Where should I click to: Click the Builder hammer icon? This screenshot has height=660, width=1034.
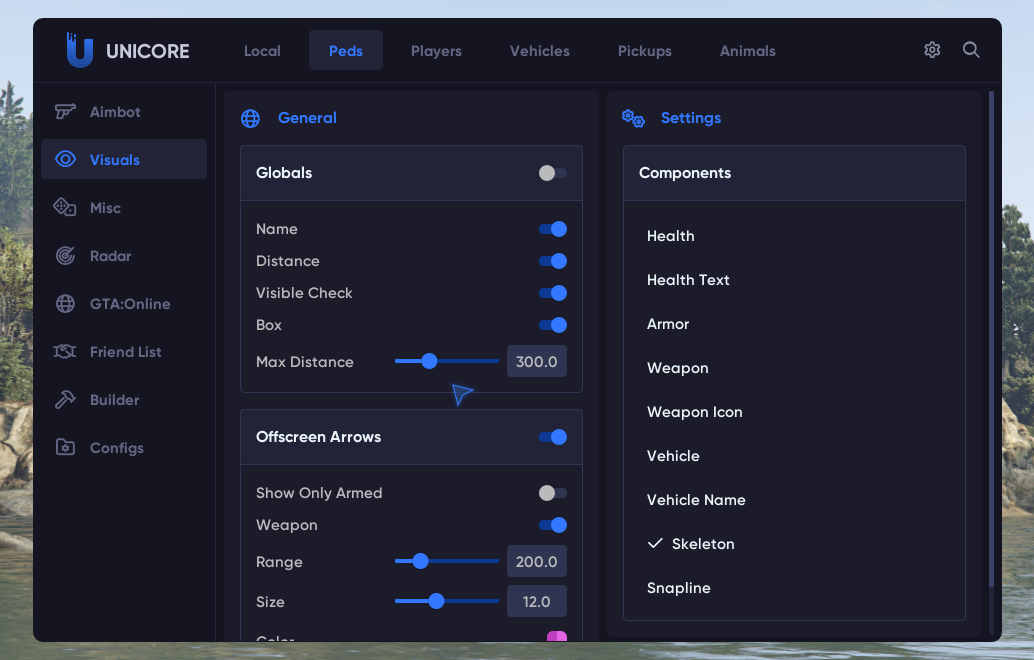65,400
